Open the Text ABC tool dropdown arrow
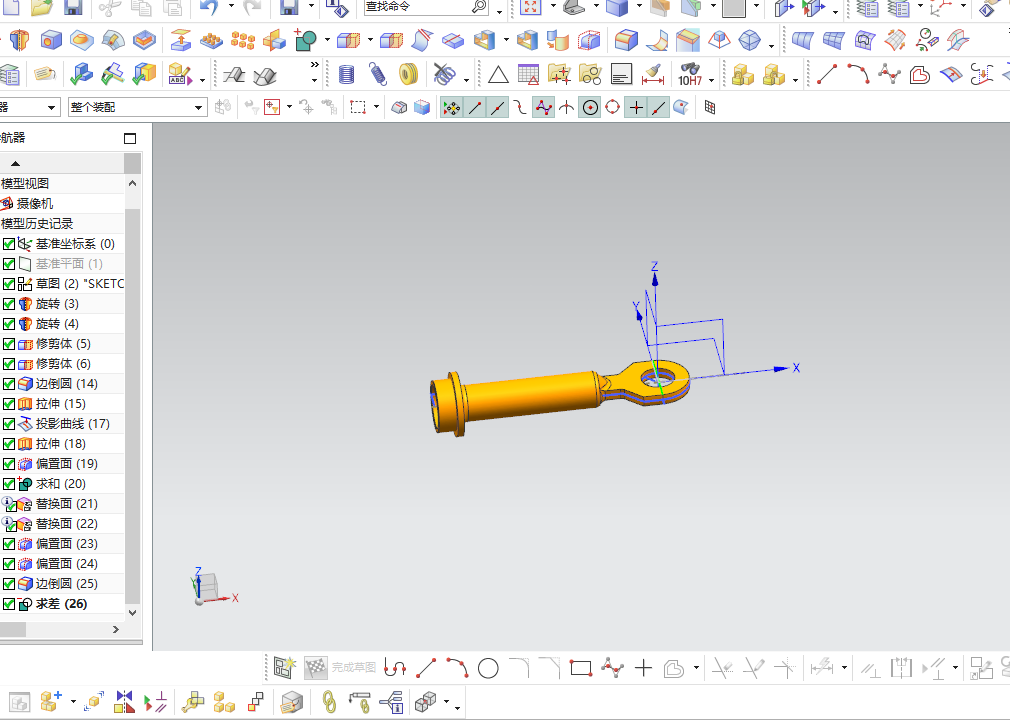The image size is (1010, 721). [202, 80]
